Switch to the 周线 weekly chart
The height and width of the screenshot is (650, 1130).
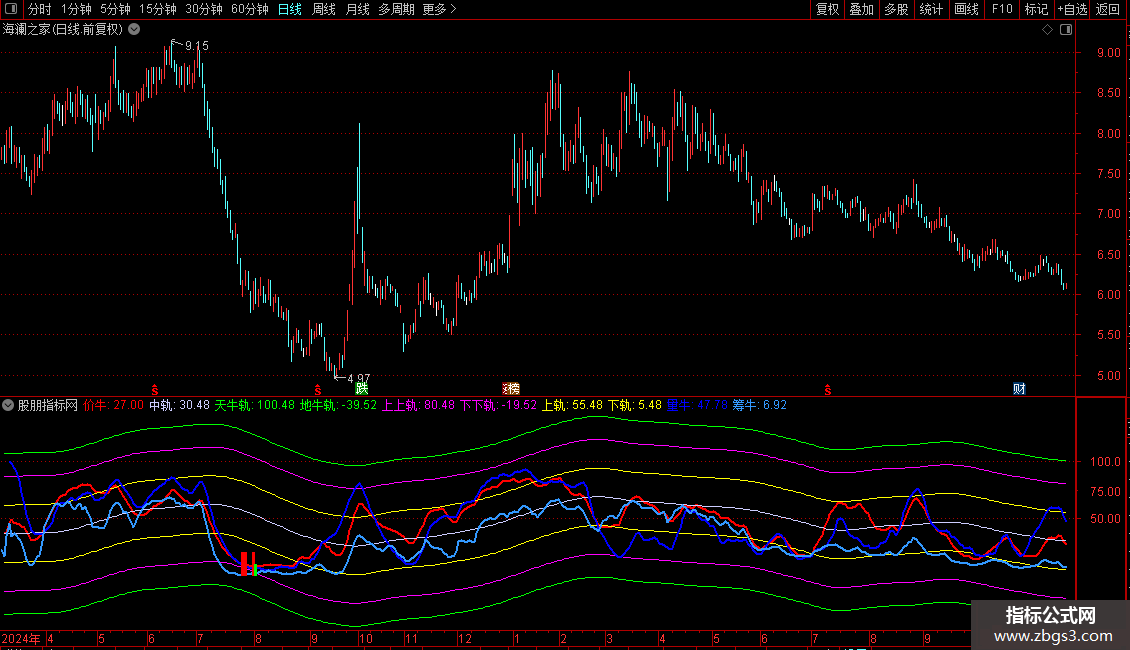tap(323, 9)
